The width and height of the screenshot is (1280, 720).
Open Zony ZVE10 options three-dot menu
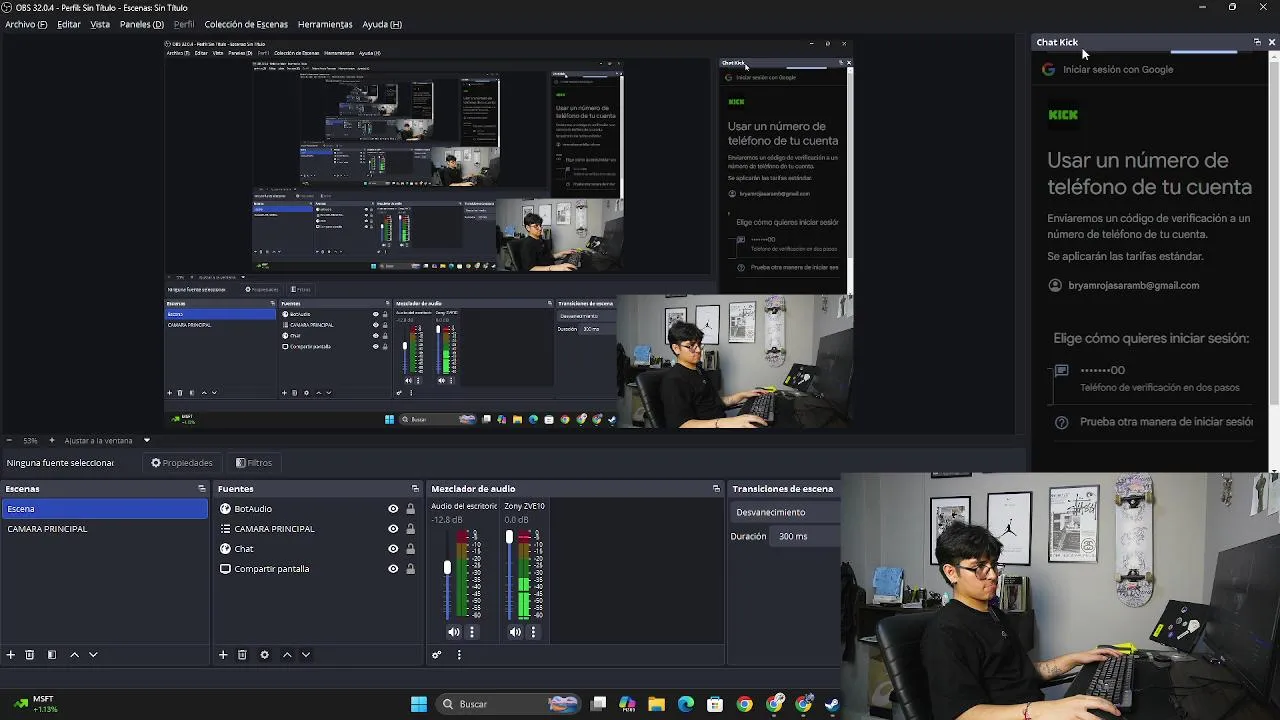(x=533, y=632)
